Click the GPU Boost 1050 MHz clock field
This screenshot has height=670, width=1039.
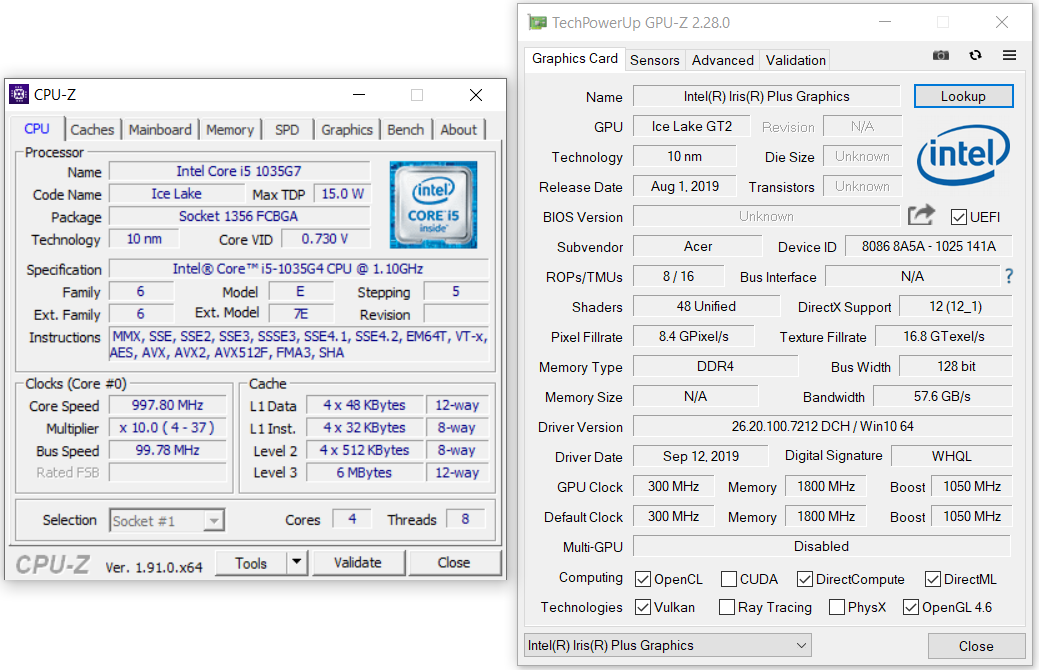[972, 486]
